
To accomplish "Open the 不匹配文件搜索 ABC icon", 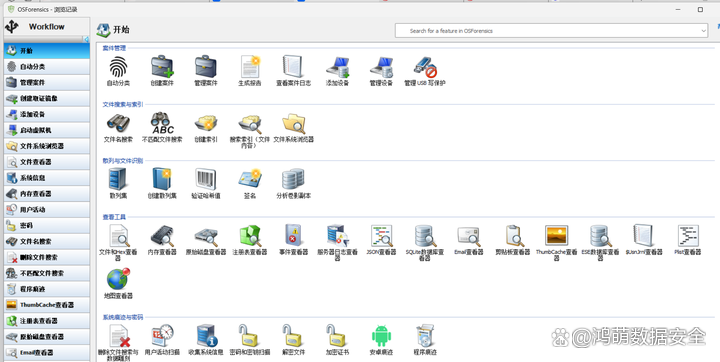I will pos(162,123).
